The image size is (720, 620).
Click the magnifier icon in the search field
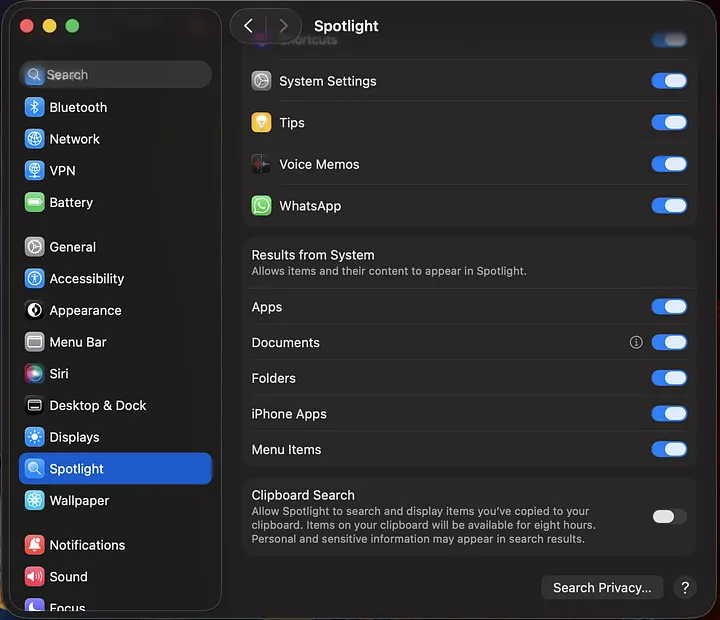pyautogui.click(x=34, y=74)
